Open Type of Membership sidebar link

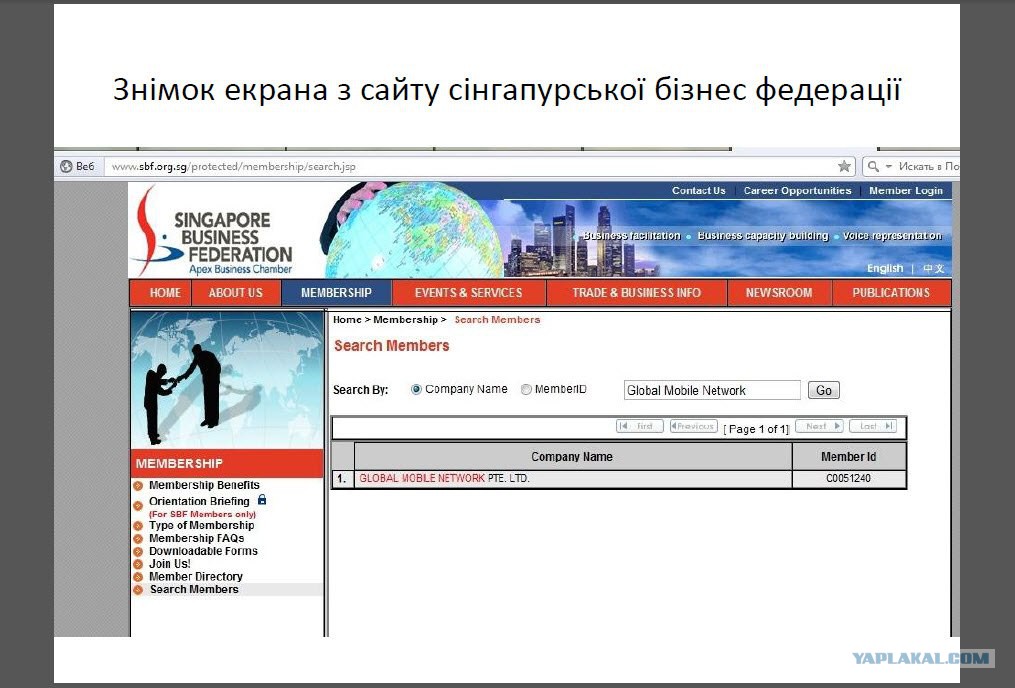(201, 525)
